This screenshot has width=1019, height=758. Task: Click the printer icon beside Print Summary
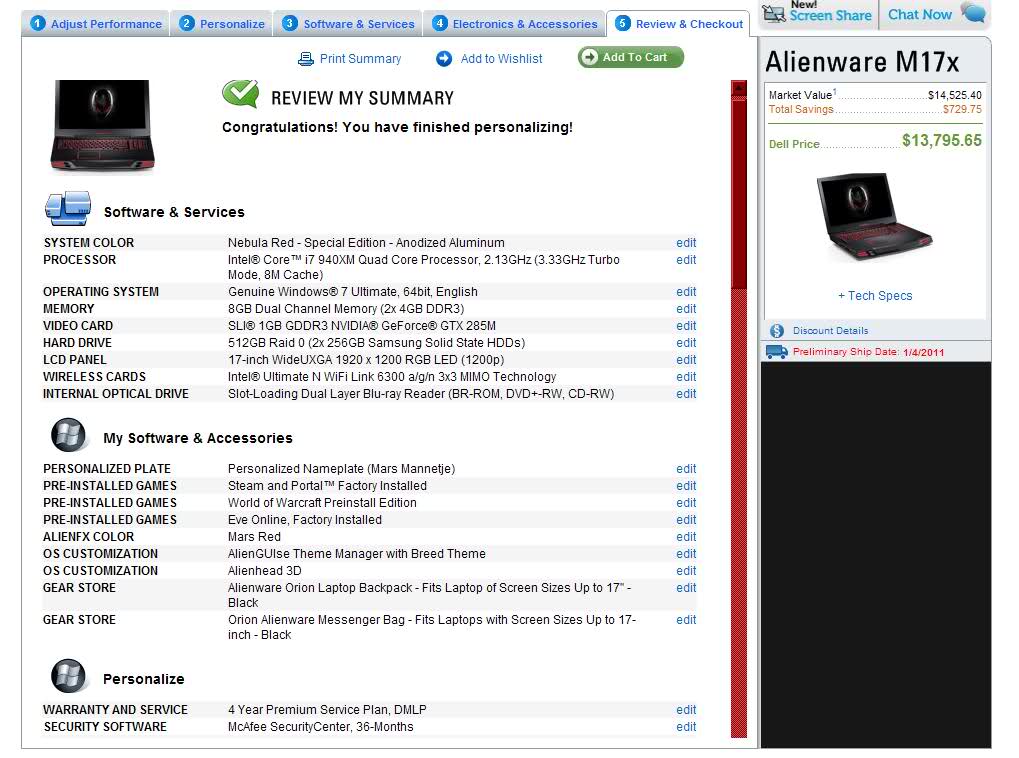point(306,59)
